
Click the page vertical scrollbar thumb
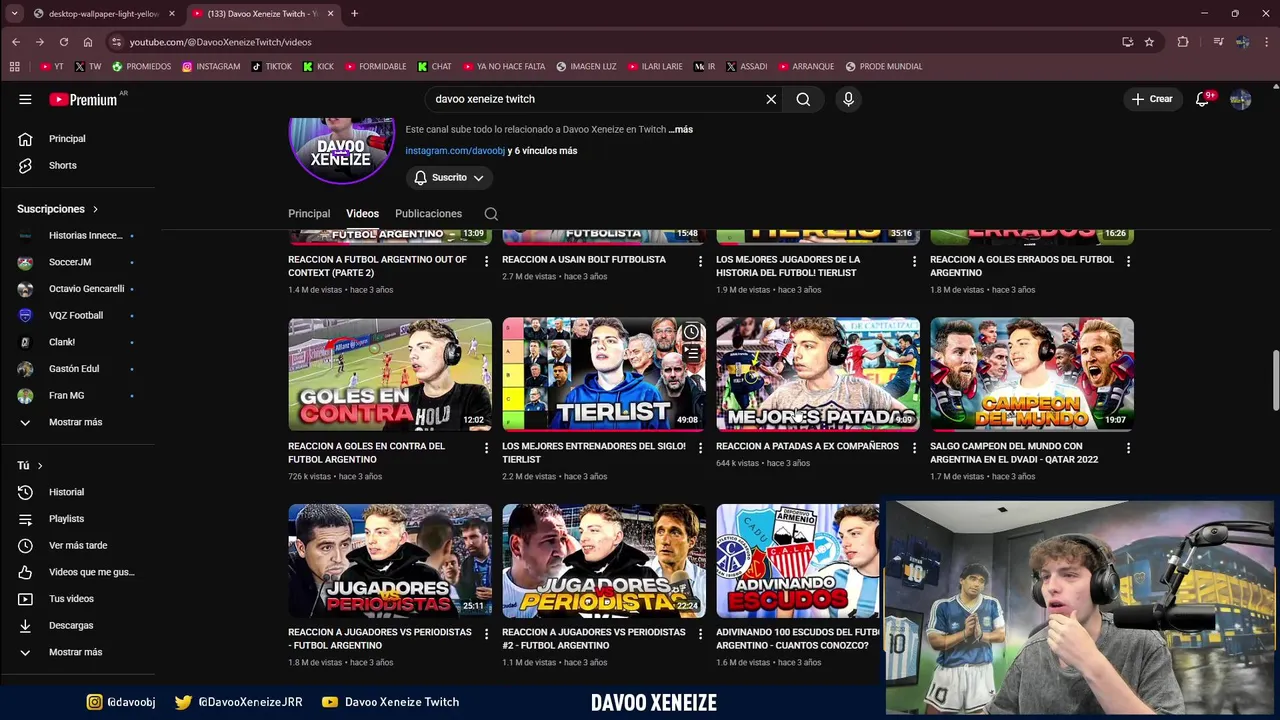(1275, 380)
